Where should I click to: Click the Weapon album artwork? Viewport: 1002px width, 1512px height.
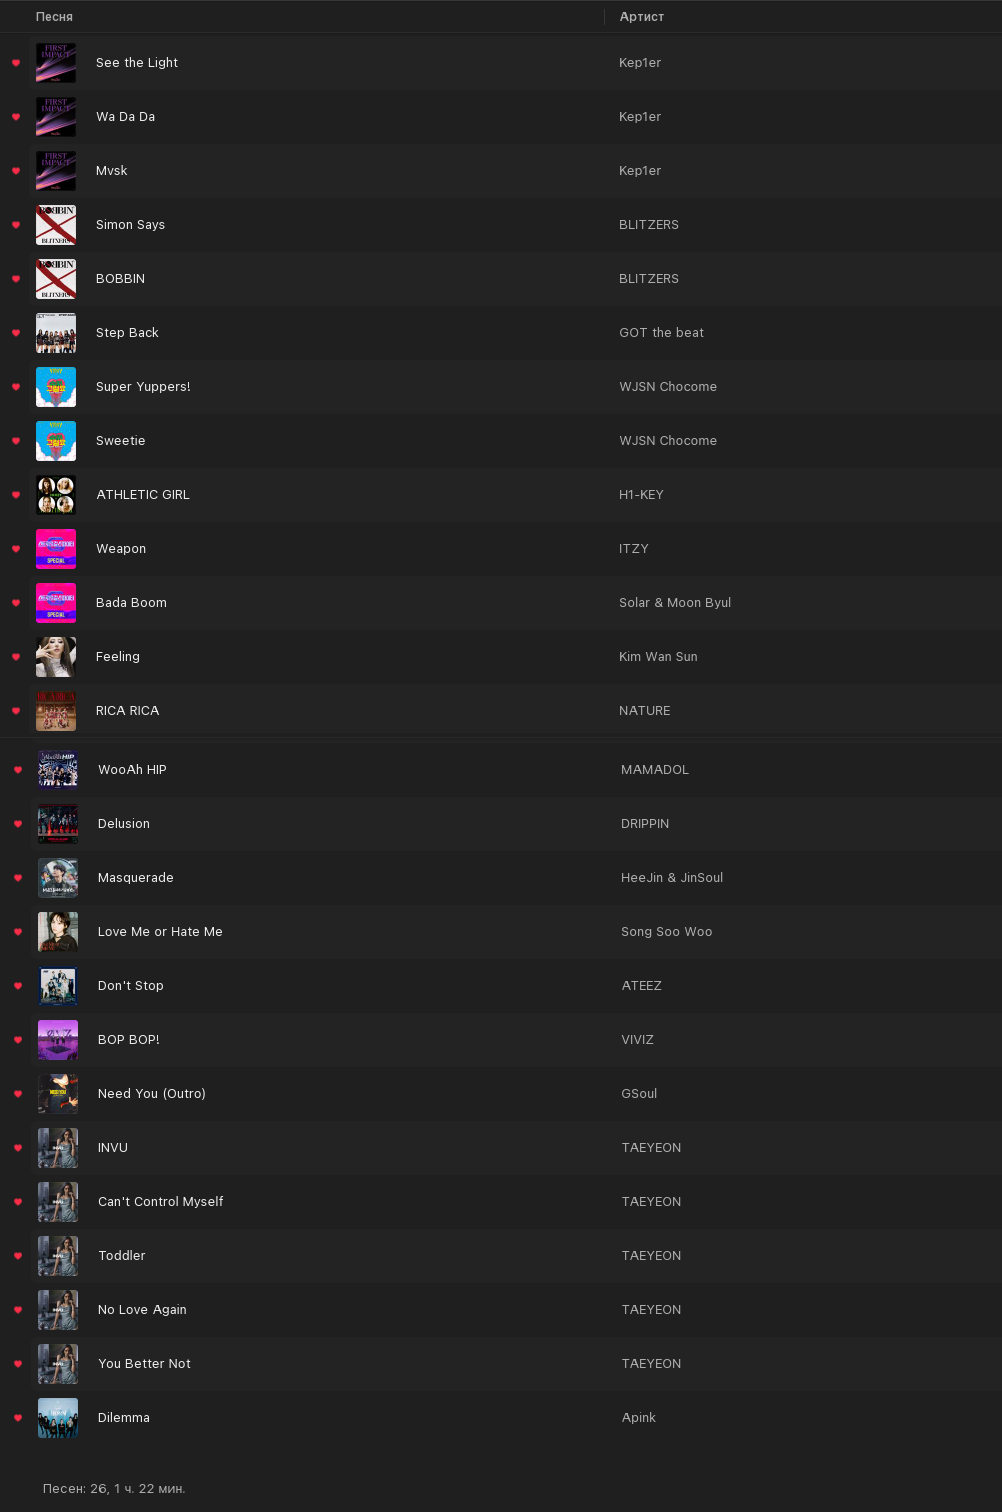click(56, 549)
